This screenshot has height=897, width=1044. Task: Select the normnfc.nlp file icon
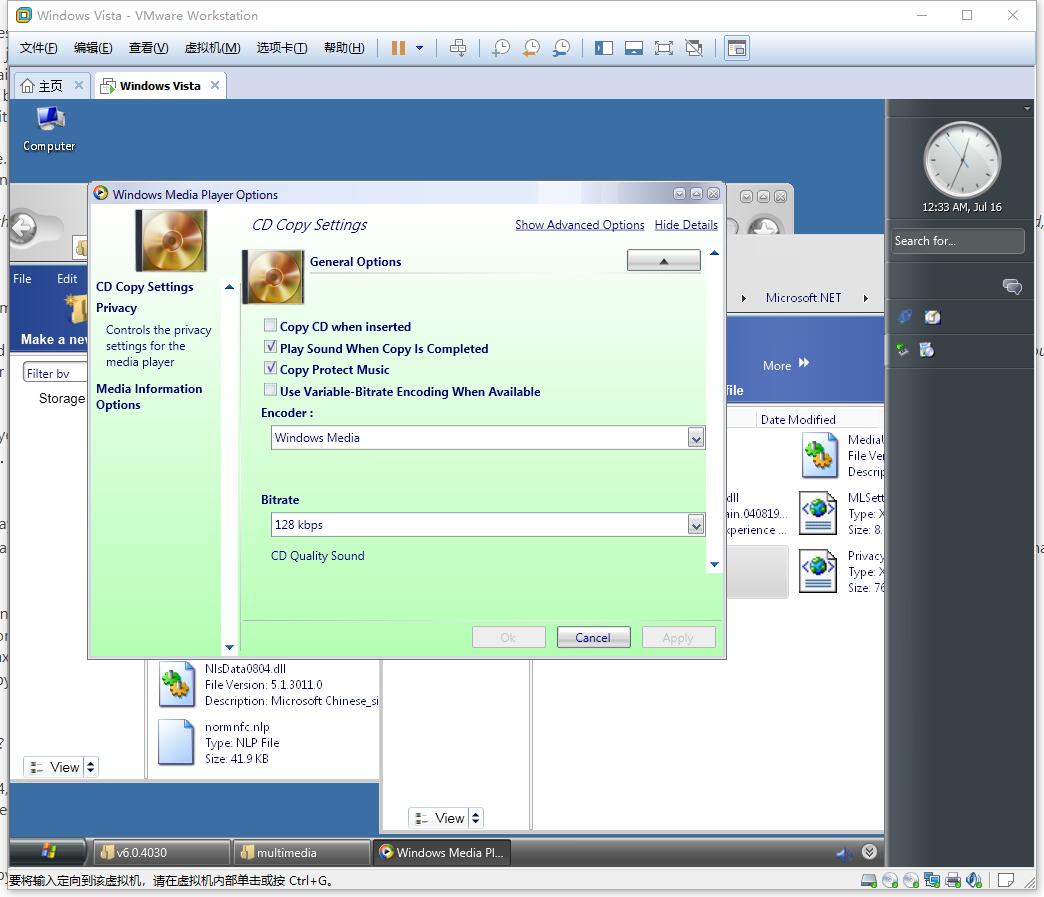point(176,743)
